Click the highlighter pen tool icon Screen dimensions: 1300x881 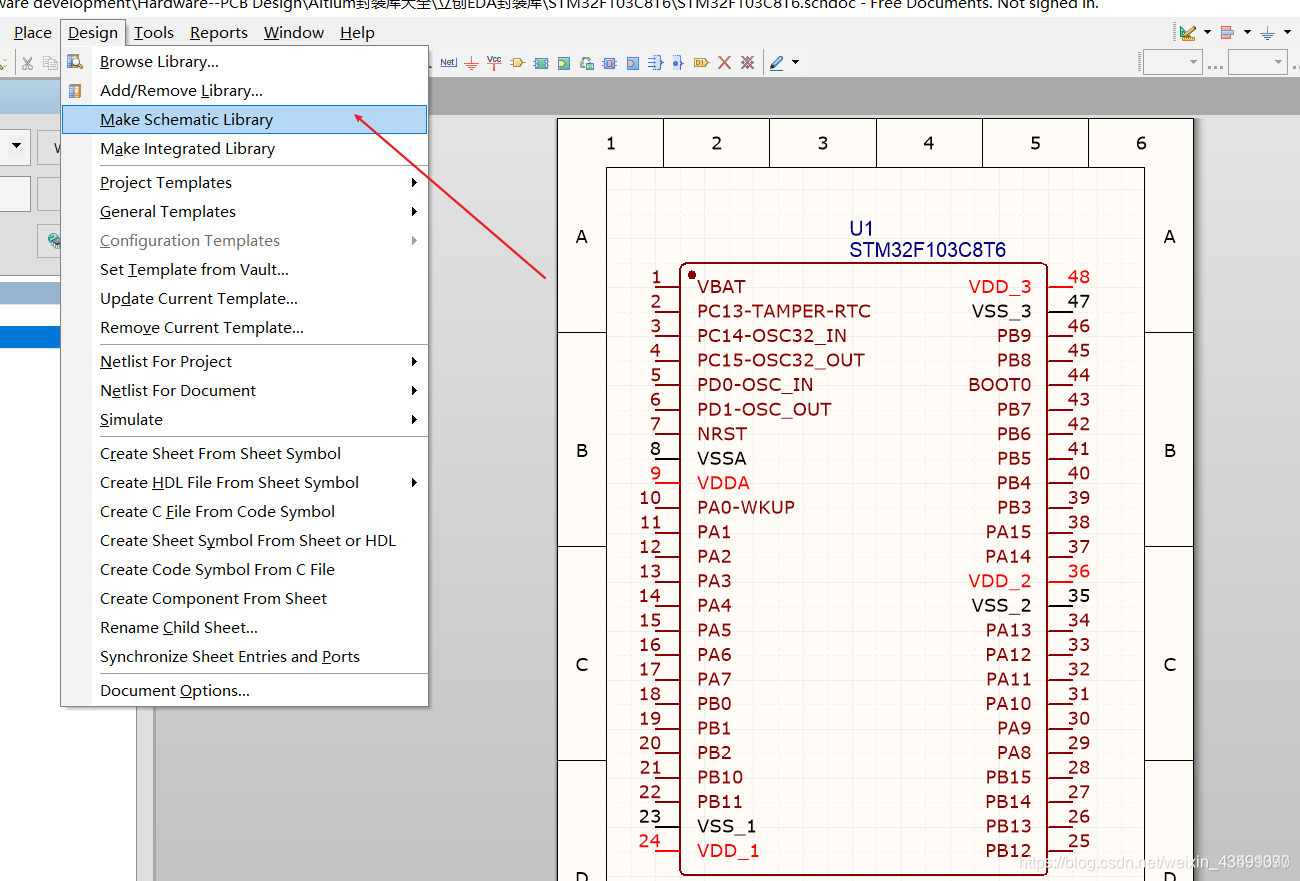[777, 62]
